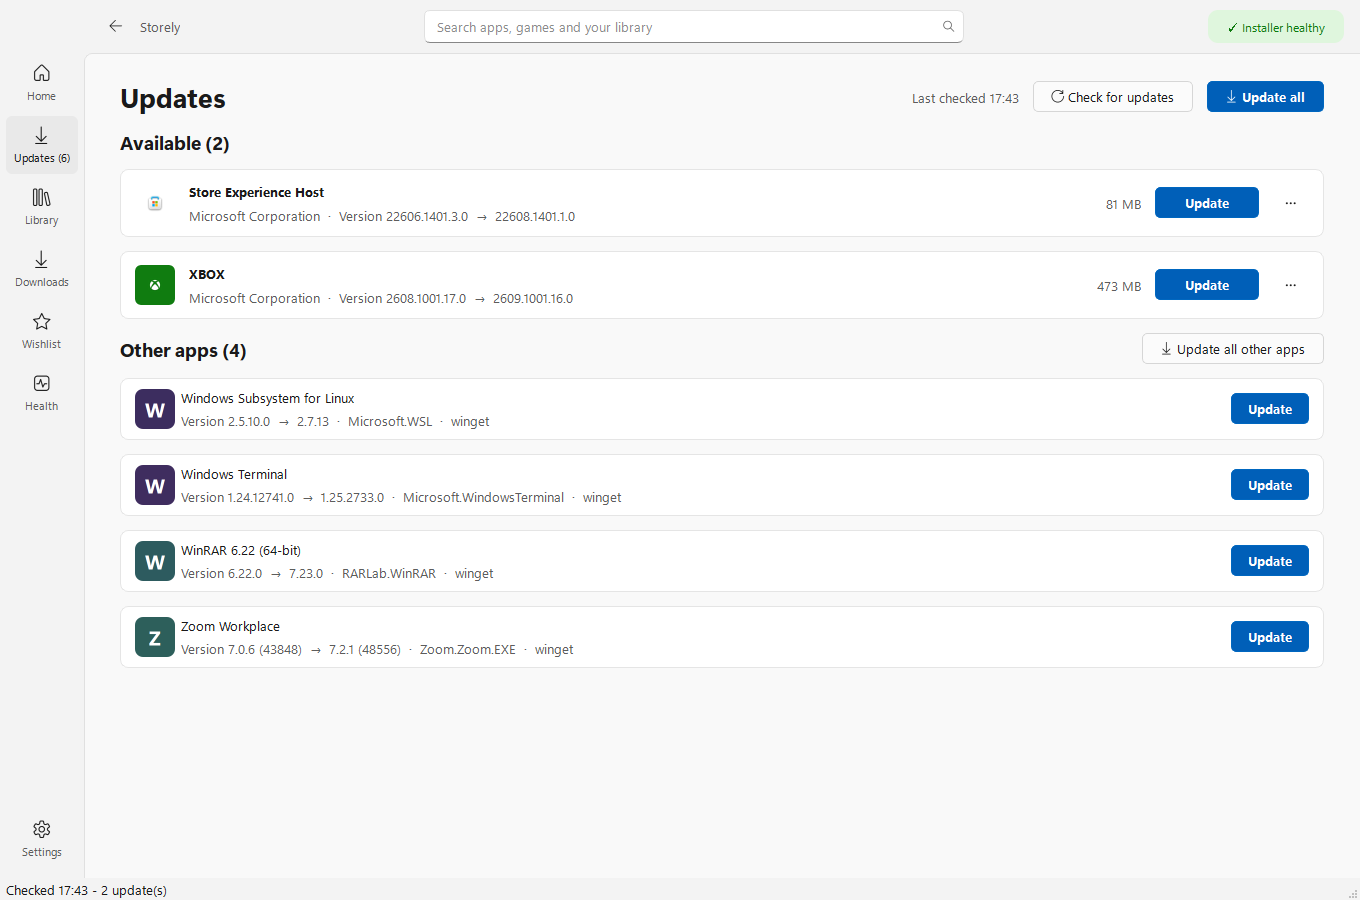Open more options for XBOX
This screenshot has height=900, width=1360.
tap(1291, 285)
